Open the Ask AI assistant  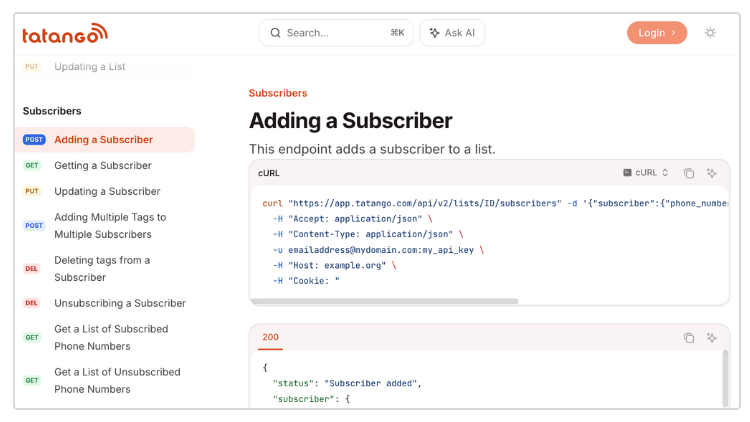pos(452,33)
